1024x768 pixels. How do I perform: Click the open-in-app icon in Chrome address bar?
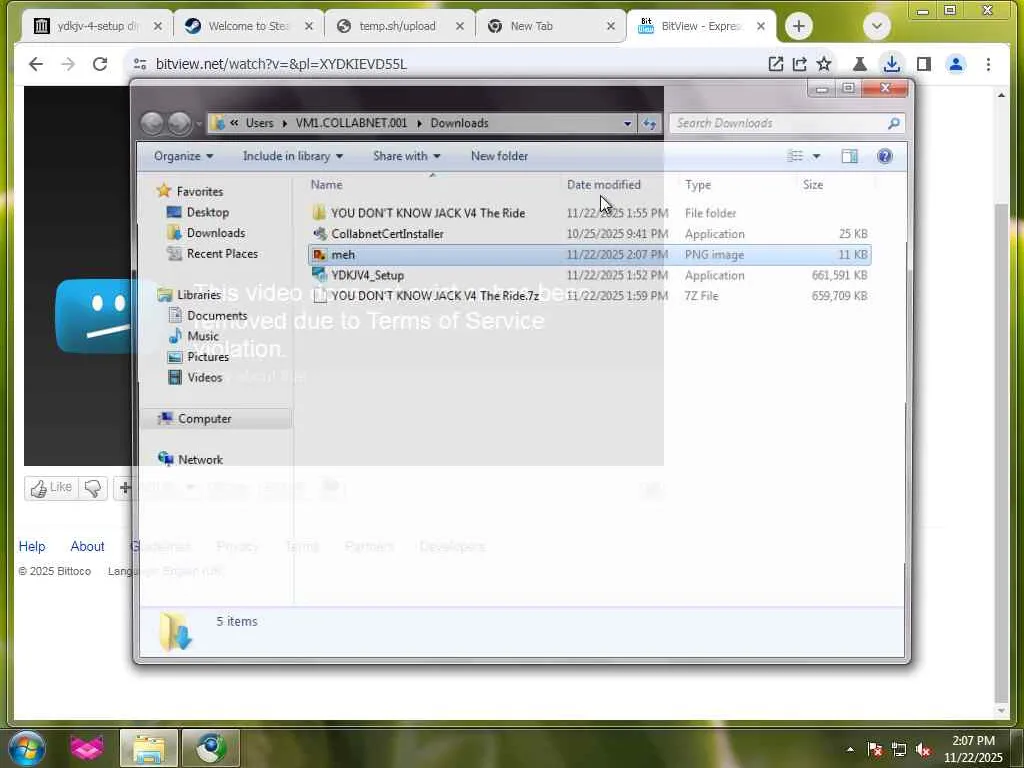tap(775, 64)
